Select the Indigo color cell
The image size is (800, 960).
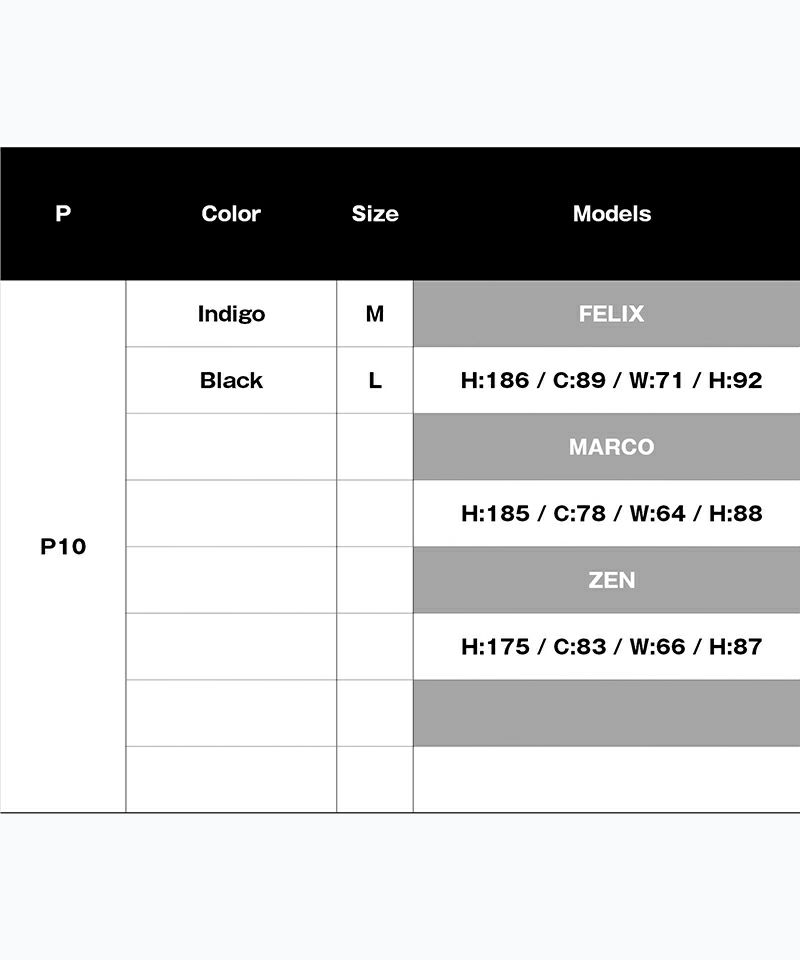click(231, 314)
